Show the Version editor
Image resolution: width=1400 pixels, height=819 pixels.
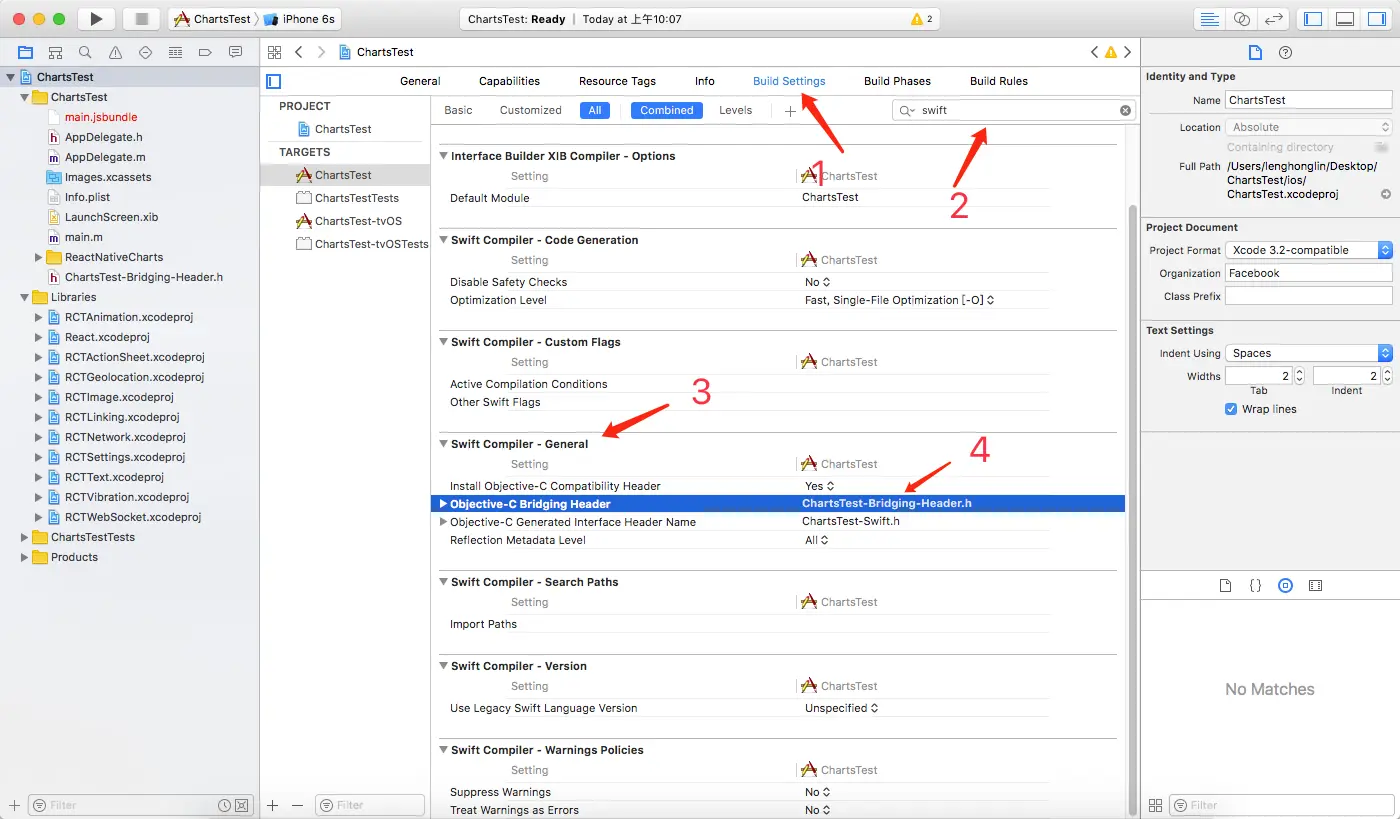coord(1273,19)
